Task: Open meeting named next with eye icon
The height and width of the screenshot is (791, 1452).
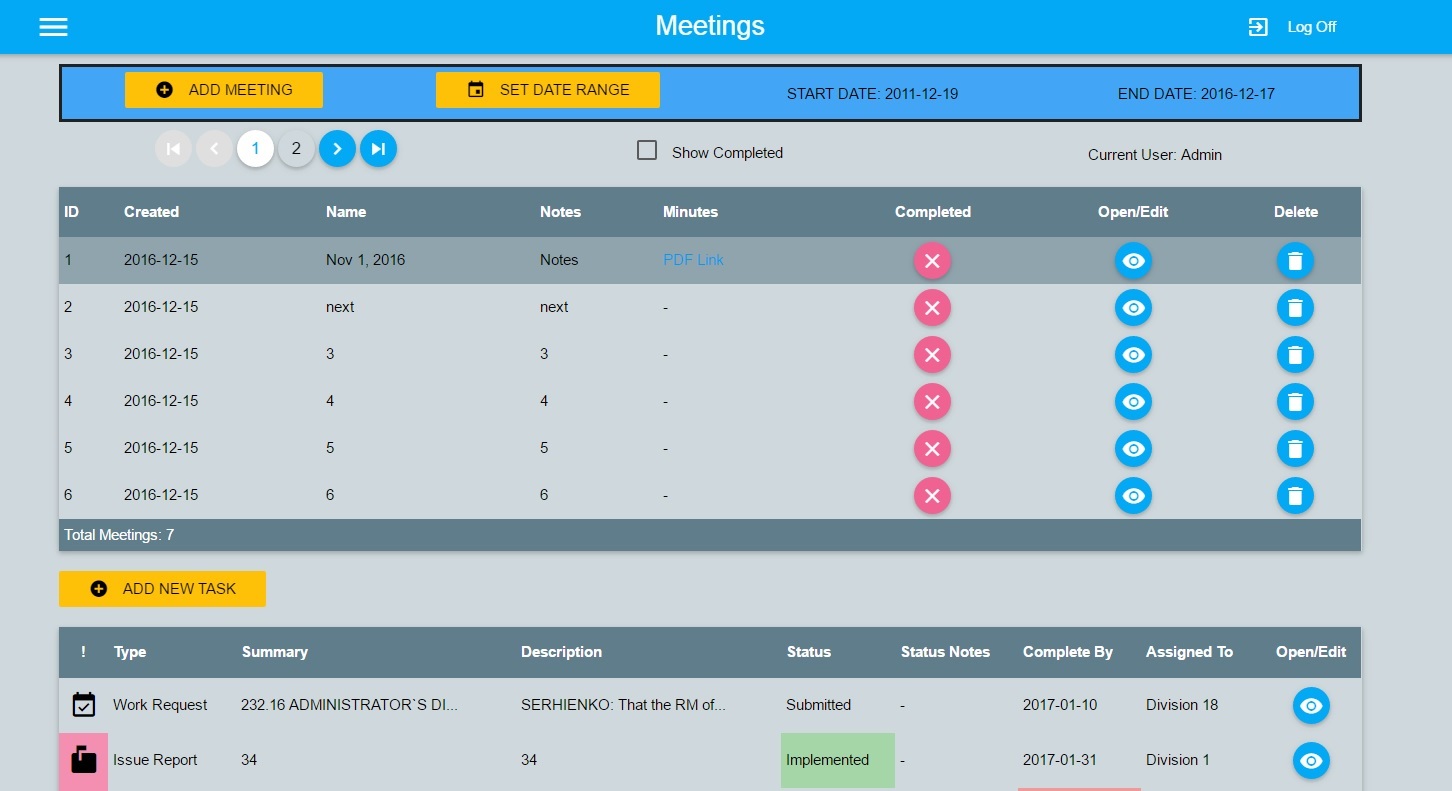Action: pos(1133,308)
